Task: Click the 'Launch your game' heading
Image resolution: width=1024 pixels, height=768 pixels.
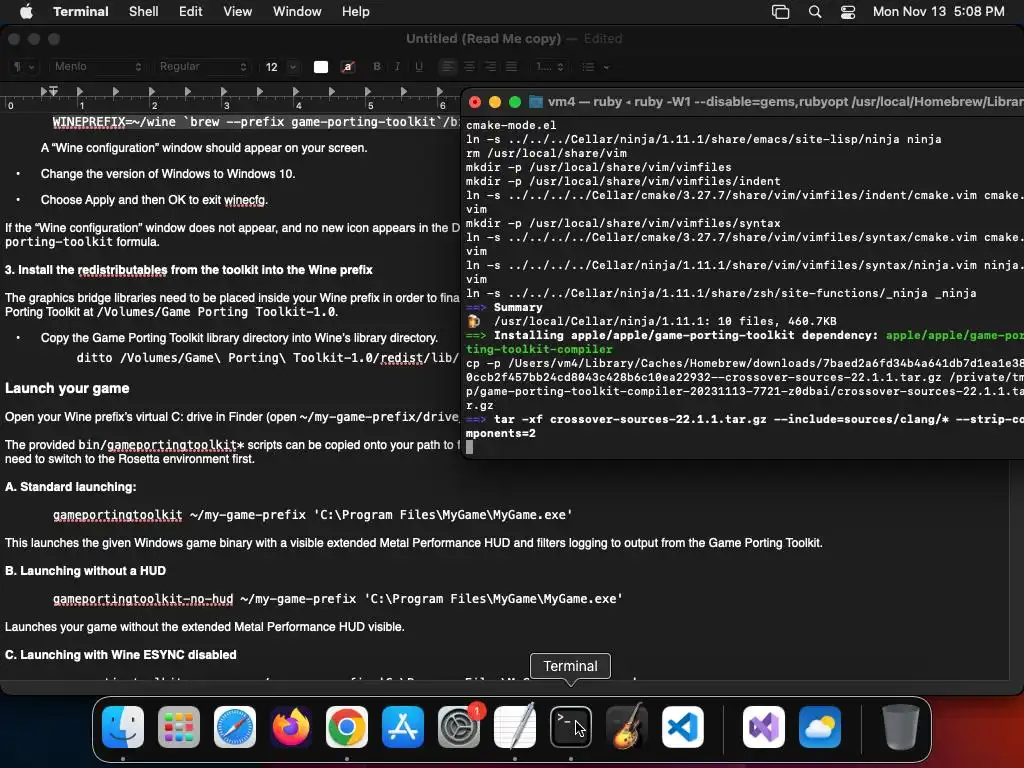Action: point(67,388)
